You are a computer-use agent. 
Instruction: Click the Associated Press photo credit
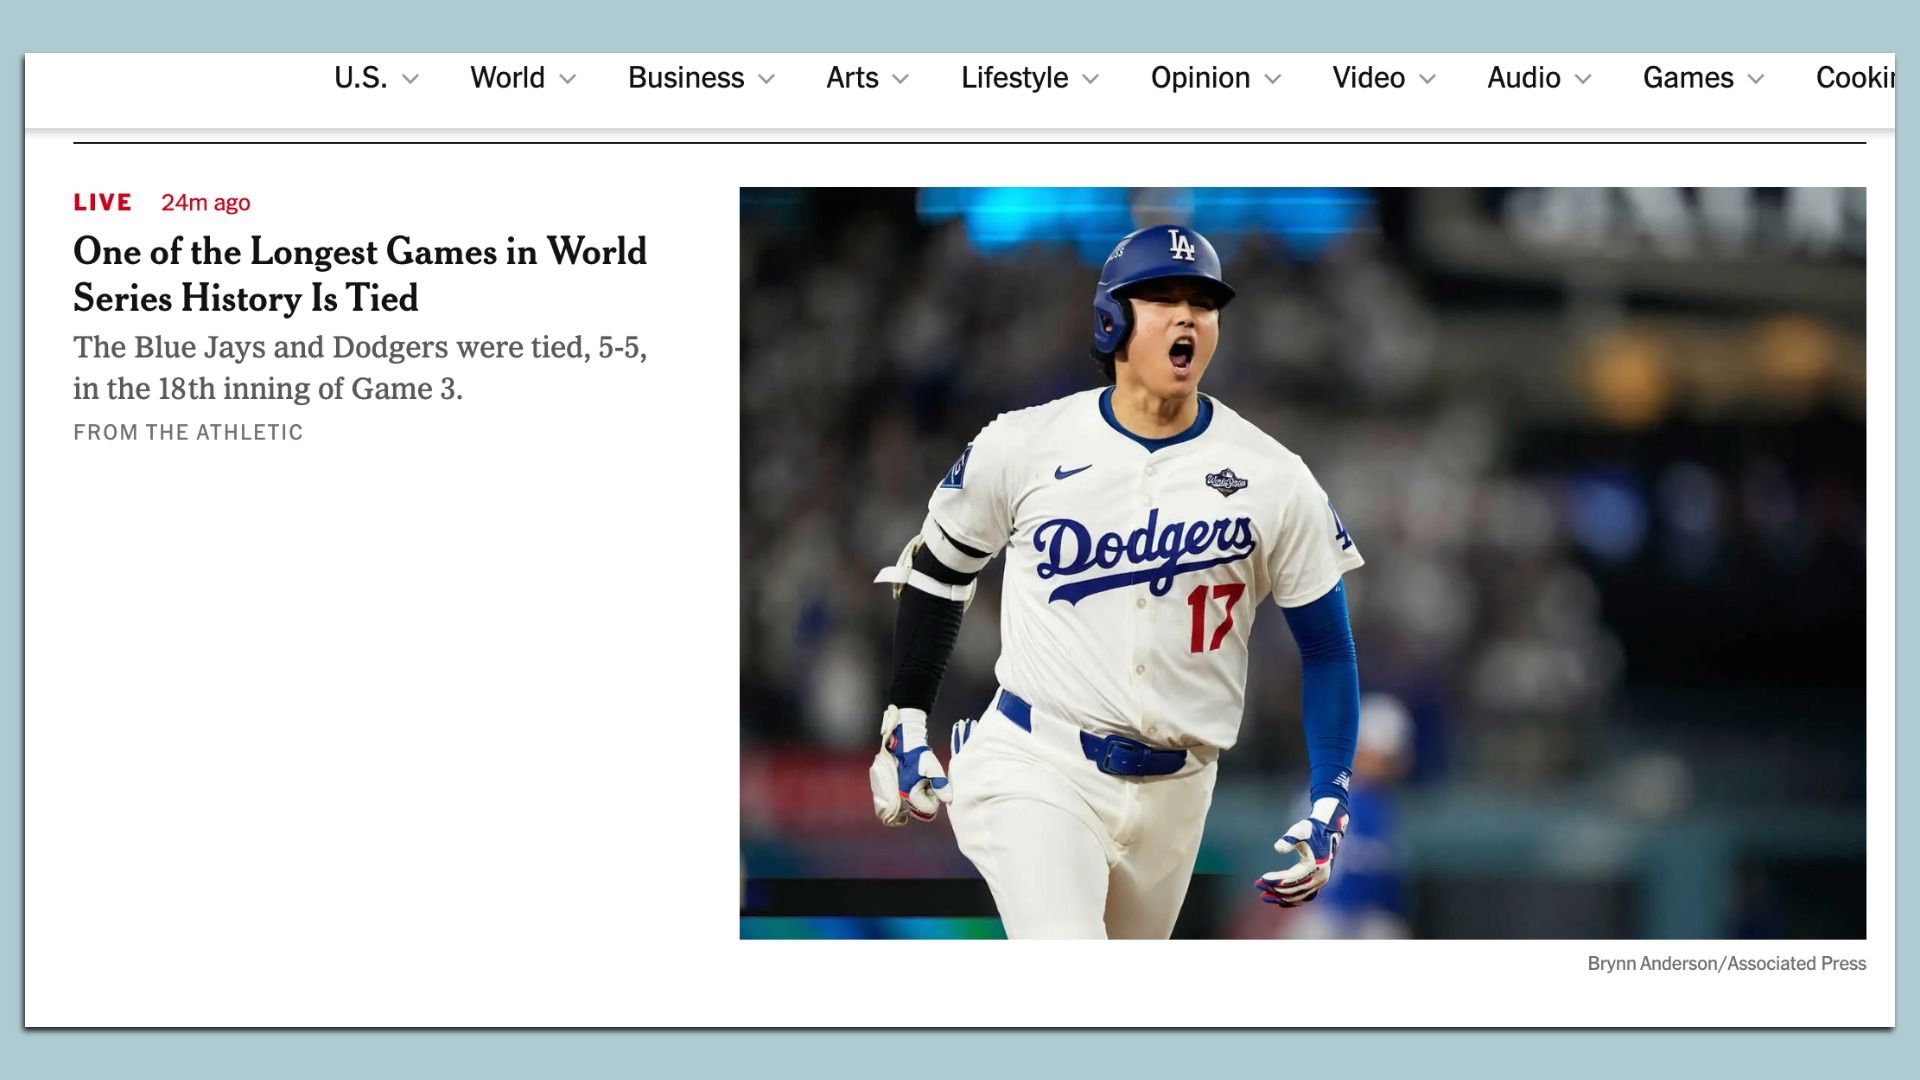[x=1725, y=963]
